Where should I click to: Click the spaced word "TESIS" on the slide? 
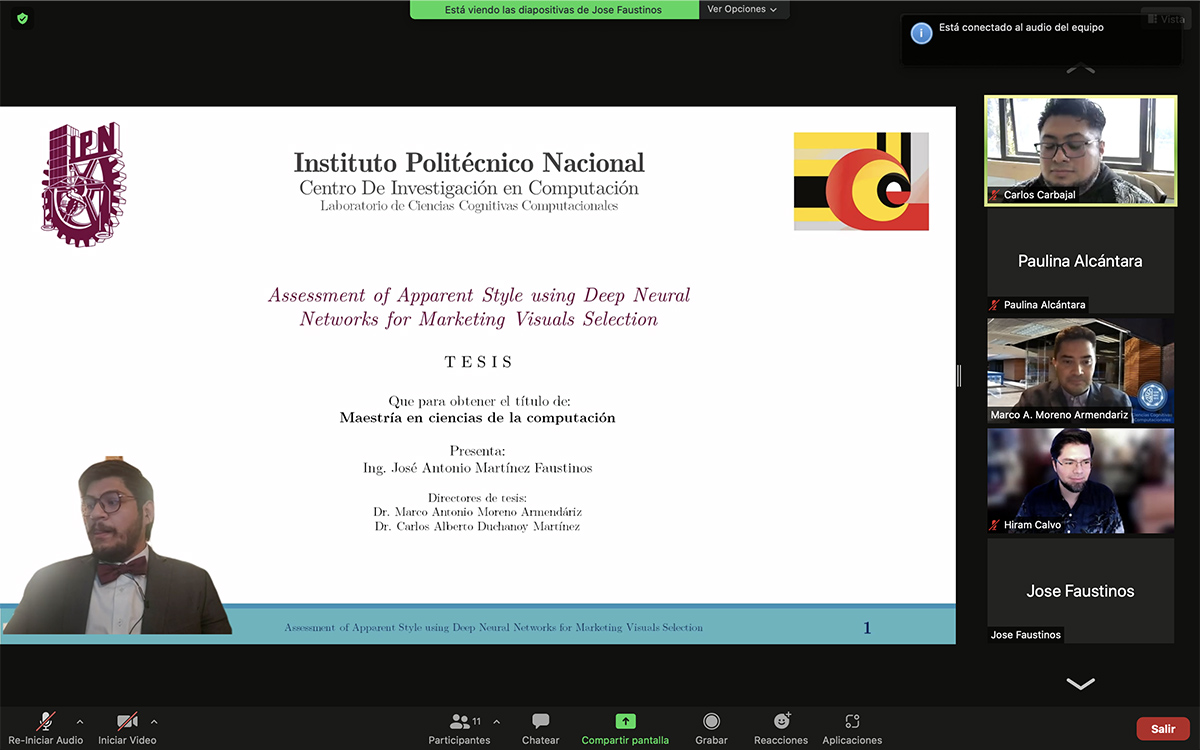click(x=479, y=362)
